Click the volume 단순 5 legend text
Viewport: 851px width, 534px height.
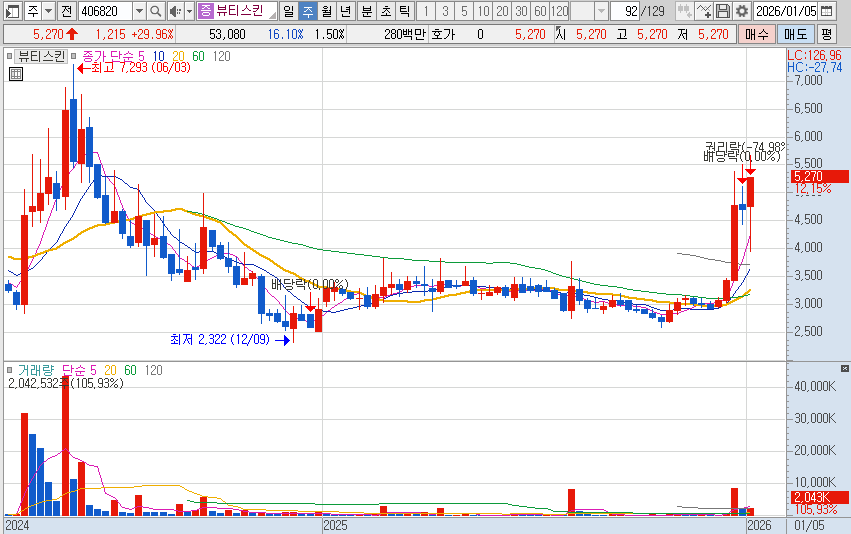pos(79,370)
